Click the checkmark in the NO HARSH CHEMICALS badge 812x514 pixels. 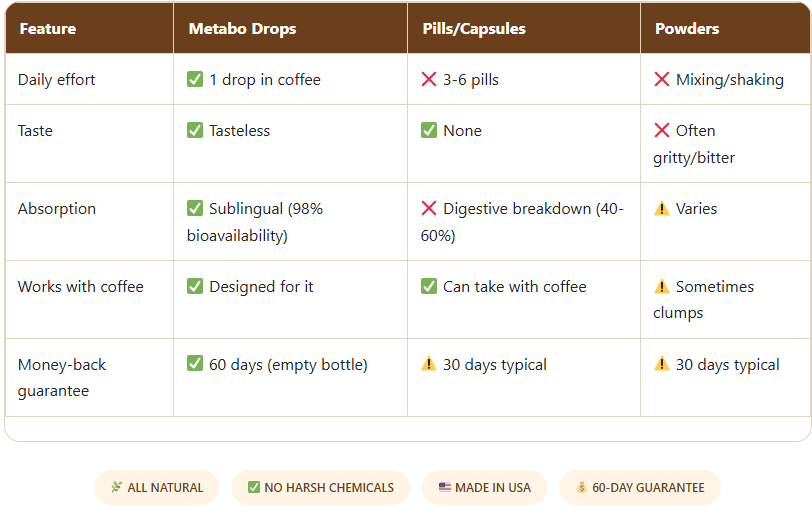click(254, 487)
